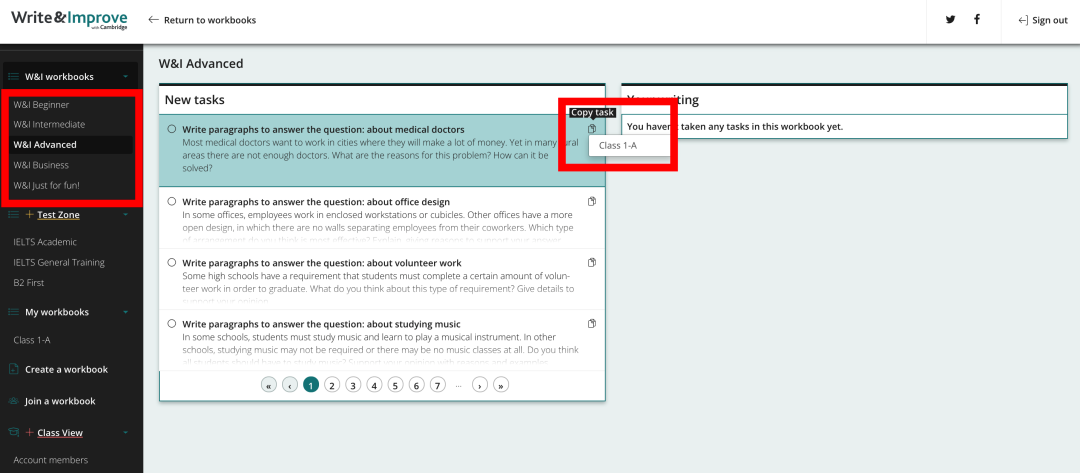The height and width of the screenshot is (473, 1080).
Task: Click the Sign out button
Action: (1042, 20)
